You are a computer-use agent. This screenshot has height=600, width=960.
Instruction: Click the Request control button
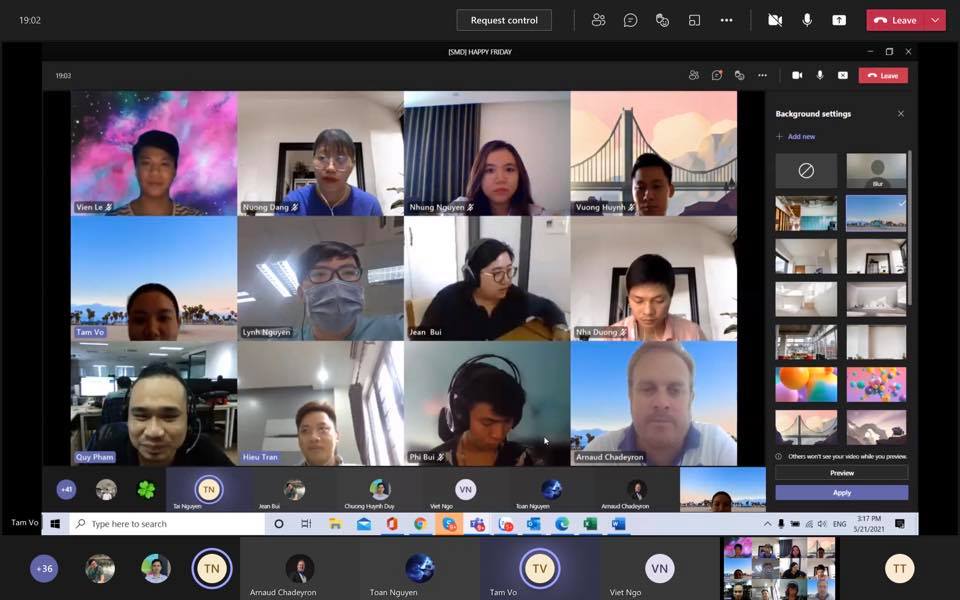(x=504, y=20)
